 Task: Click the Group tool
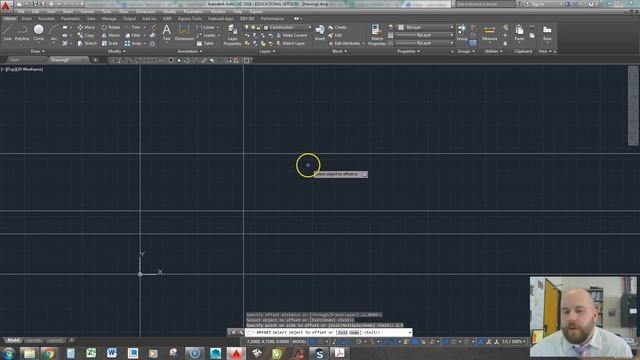click(462, 32)
